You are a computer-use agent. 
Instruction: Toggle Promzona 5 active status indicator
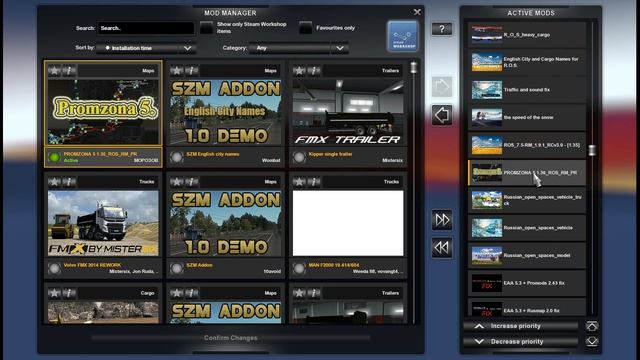click(x=54, y=157)
